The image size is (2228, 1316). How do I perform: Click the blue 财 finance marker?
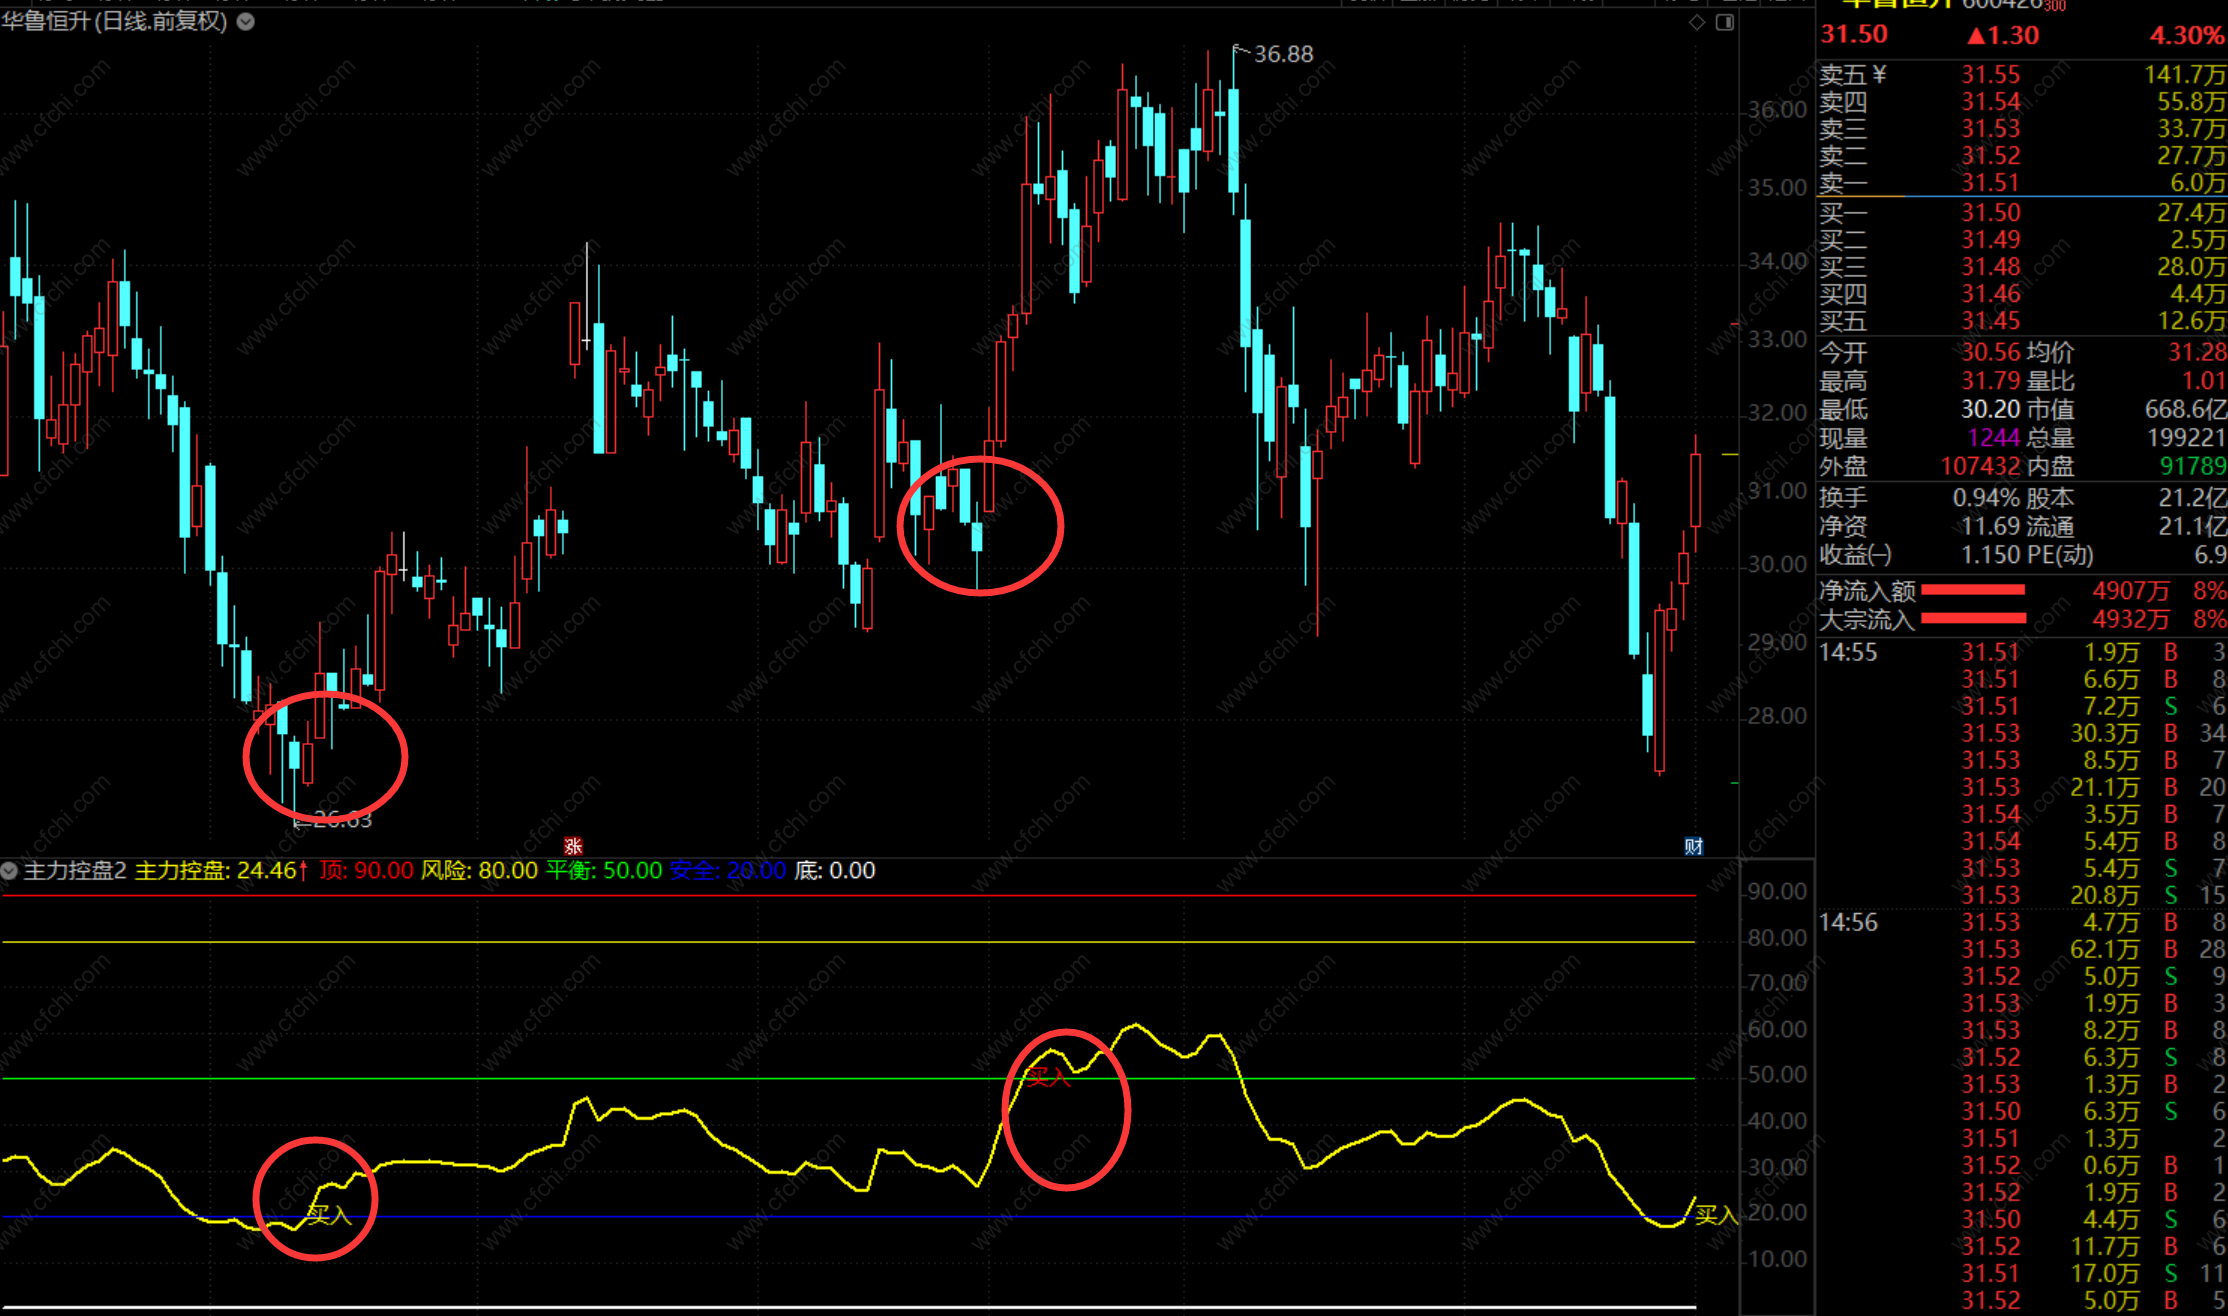coord(1693,846)
